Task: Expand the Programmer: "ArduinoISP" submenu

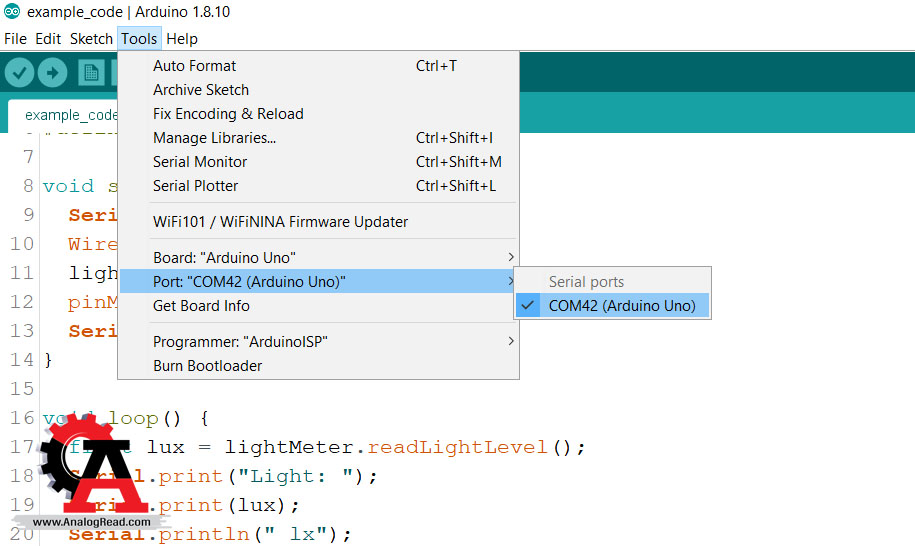Action: (x=319, y=341)
